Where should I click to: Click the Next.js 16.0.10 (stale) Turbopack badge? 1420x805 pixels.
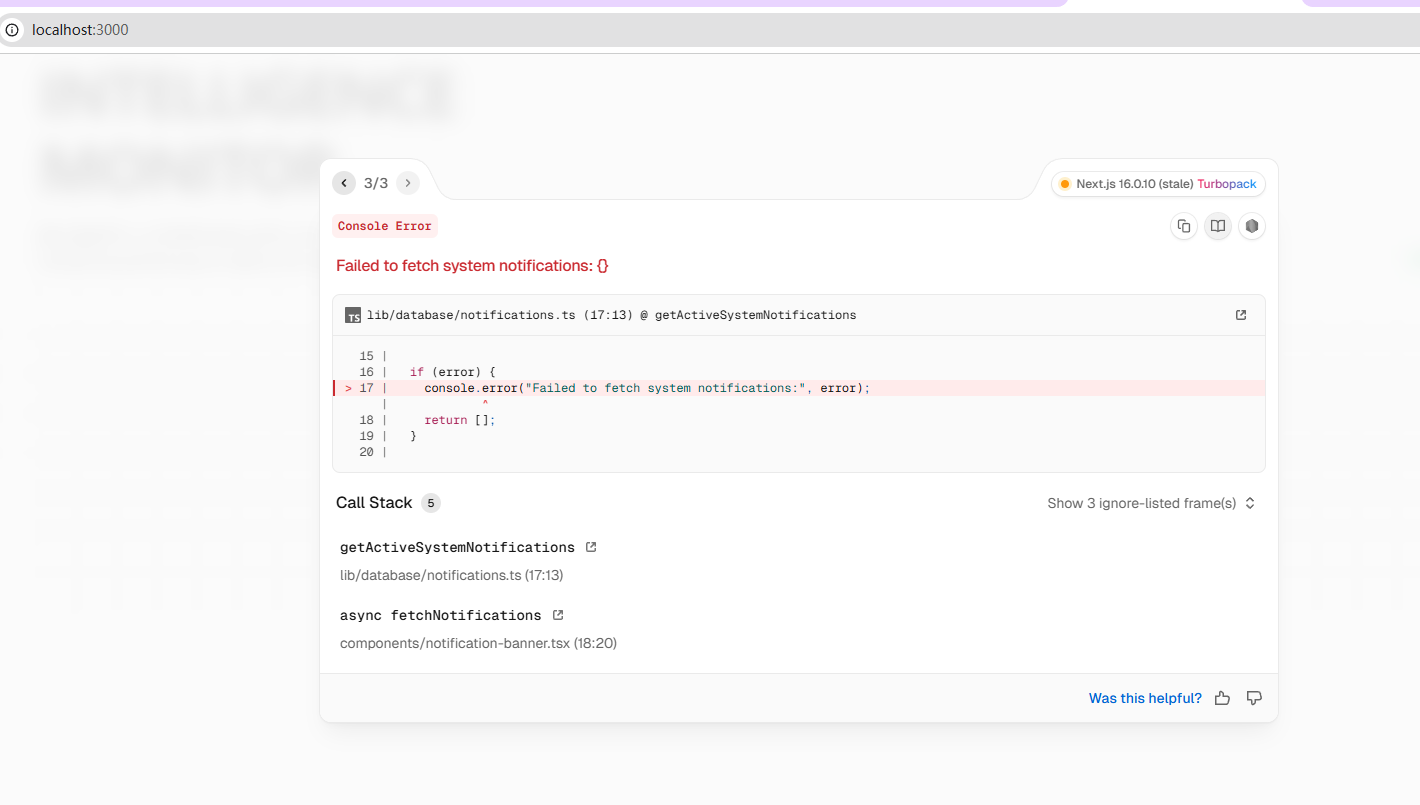point(1158,184)
